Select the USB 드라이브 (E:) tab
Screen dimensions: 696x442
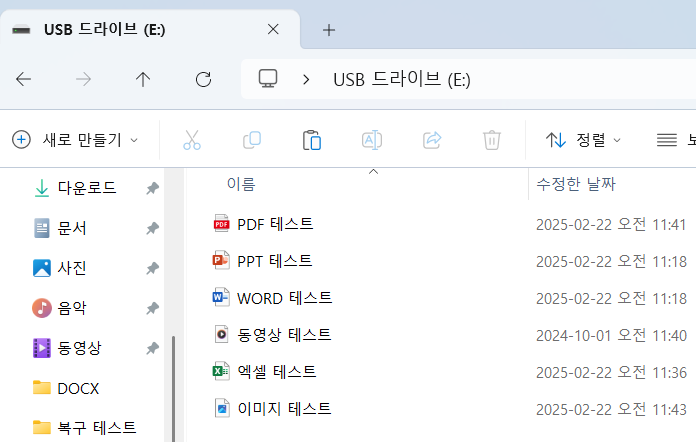150,29
